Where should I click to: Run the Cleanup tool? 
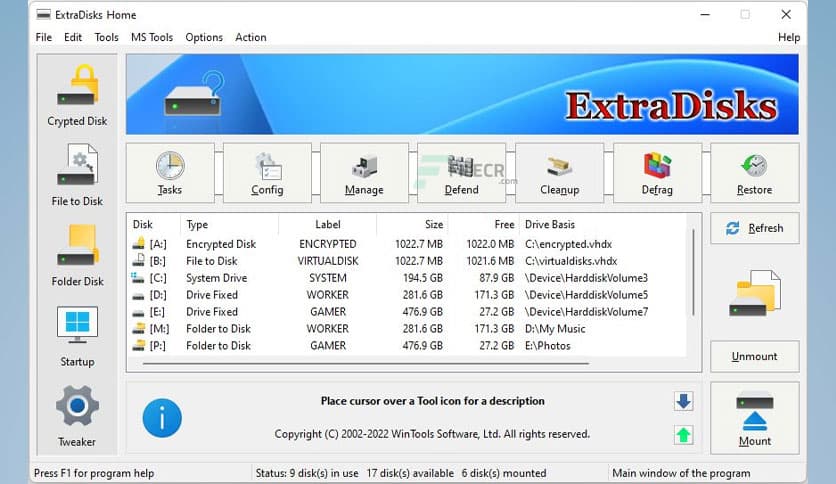(559, 173)
